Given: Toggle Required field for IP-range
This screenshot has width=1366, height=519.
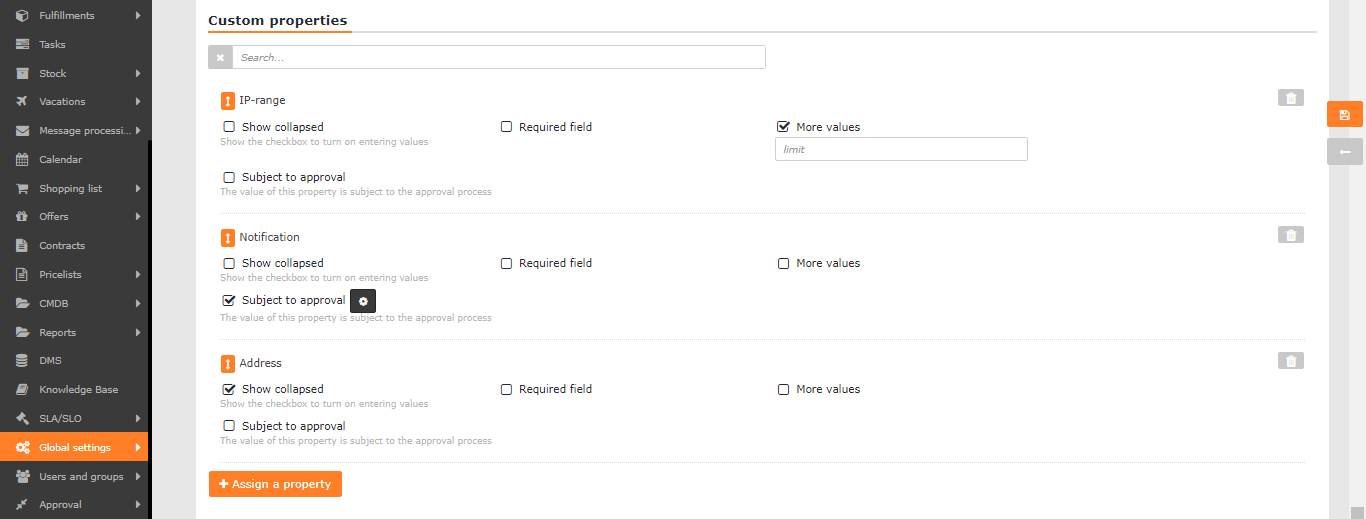Looking at the screenshot, I should tap(506, 127).
